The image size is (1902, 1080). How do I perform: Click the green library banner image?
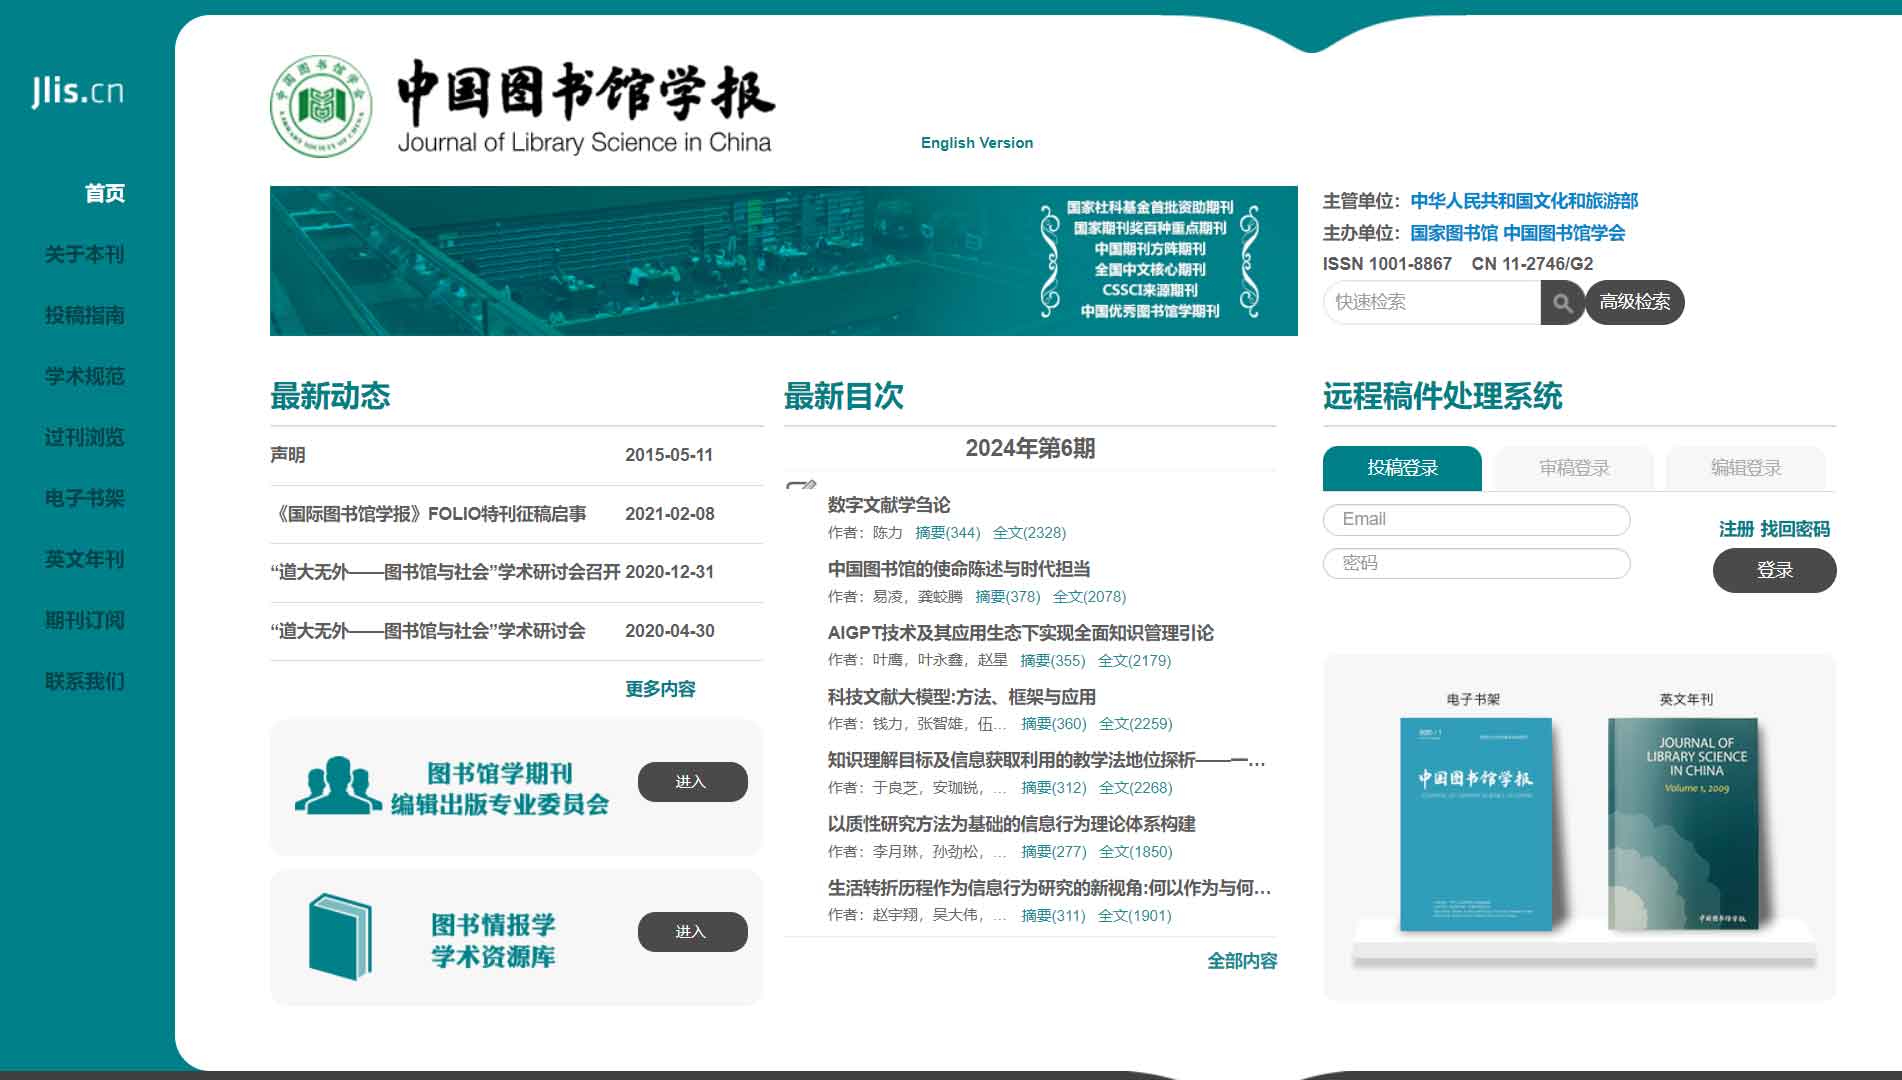(784, 261)
